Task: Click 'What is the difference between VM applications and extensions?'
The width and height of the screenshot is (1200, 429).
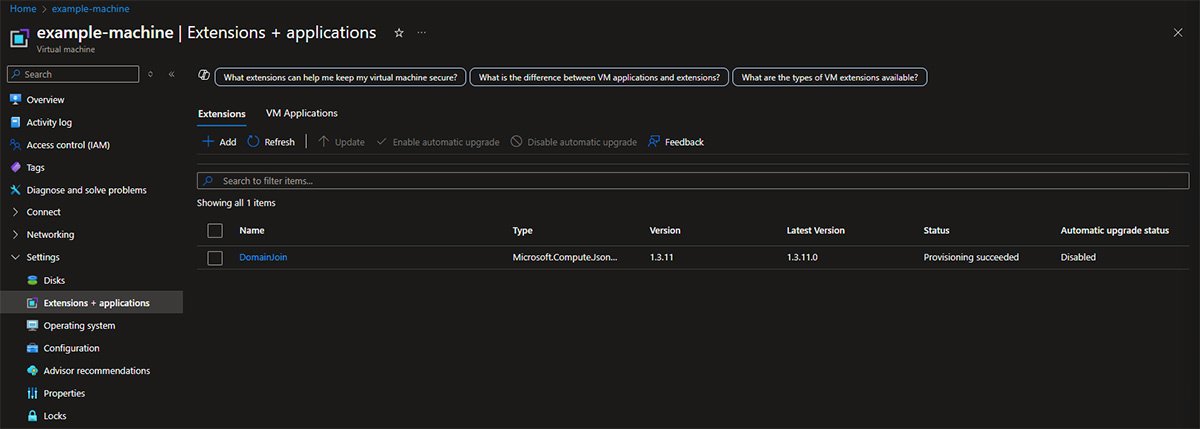Action: point(598,77)
